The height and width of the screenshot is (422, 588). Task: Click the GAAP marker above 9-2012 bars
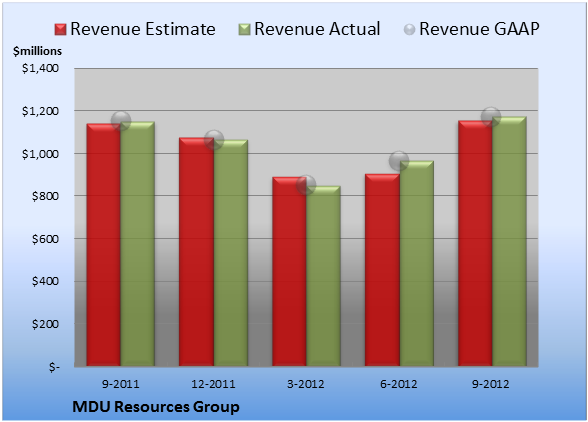pyautogui.click(x=491, y=116)
